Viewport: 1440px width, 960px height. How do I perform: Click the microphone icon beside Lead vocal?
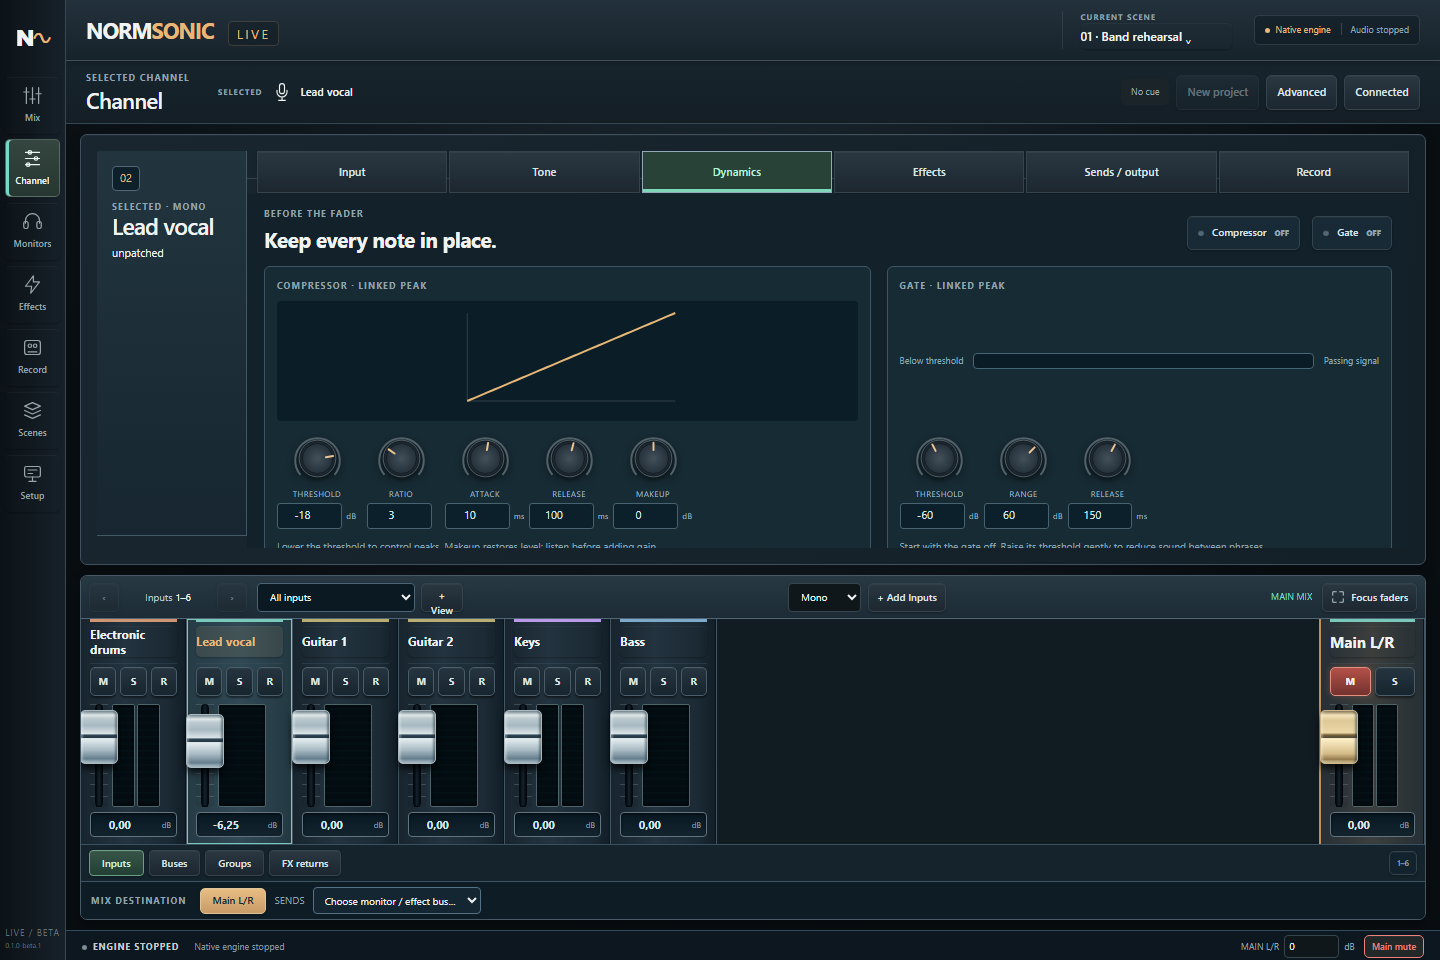click(282, 92)
